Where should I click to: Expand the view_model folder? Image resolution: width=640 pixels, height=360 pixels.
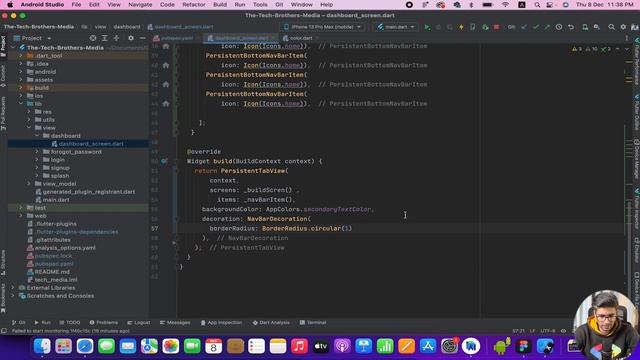point(29,184)
